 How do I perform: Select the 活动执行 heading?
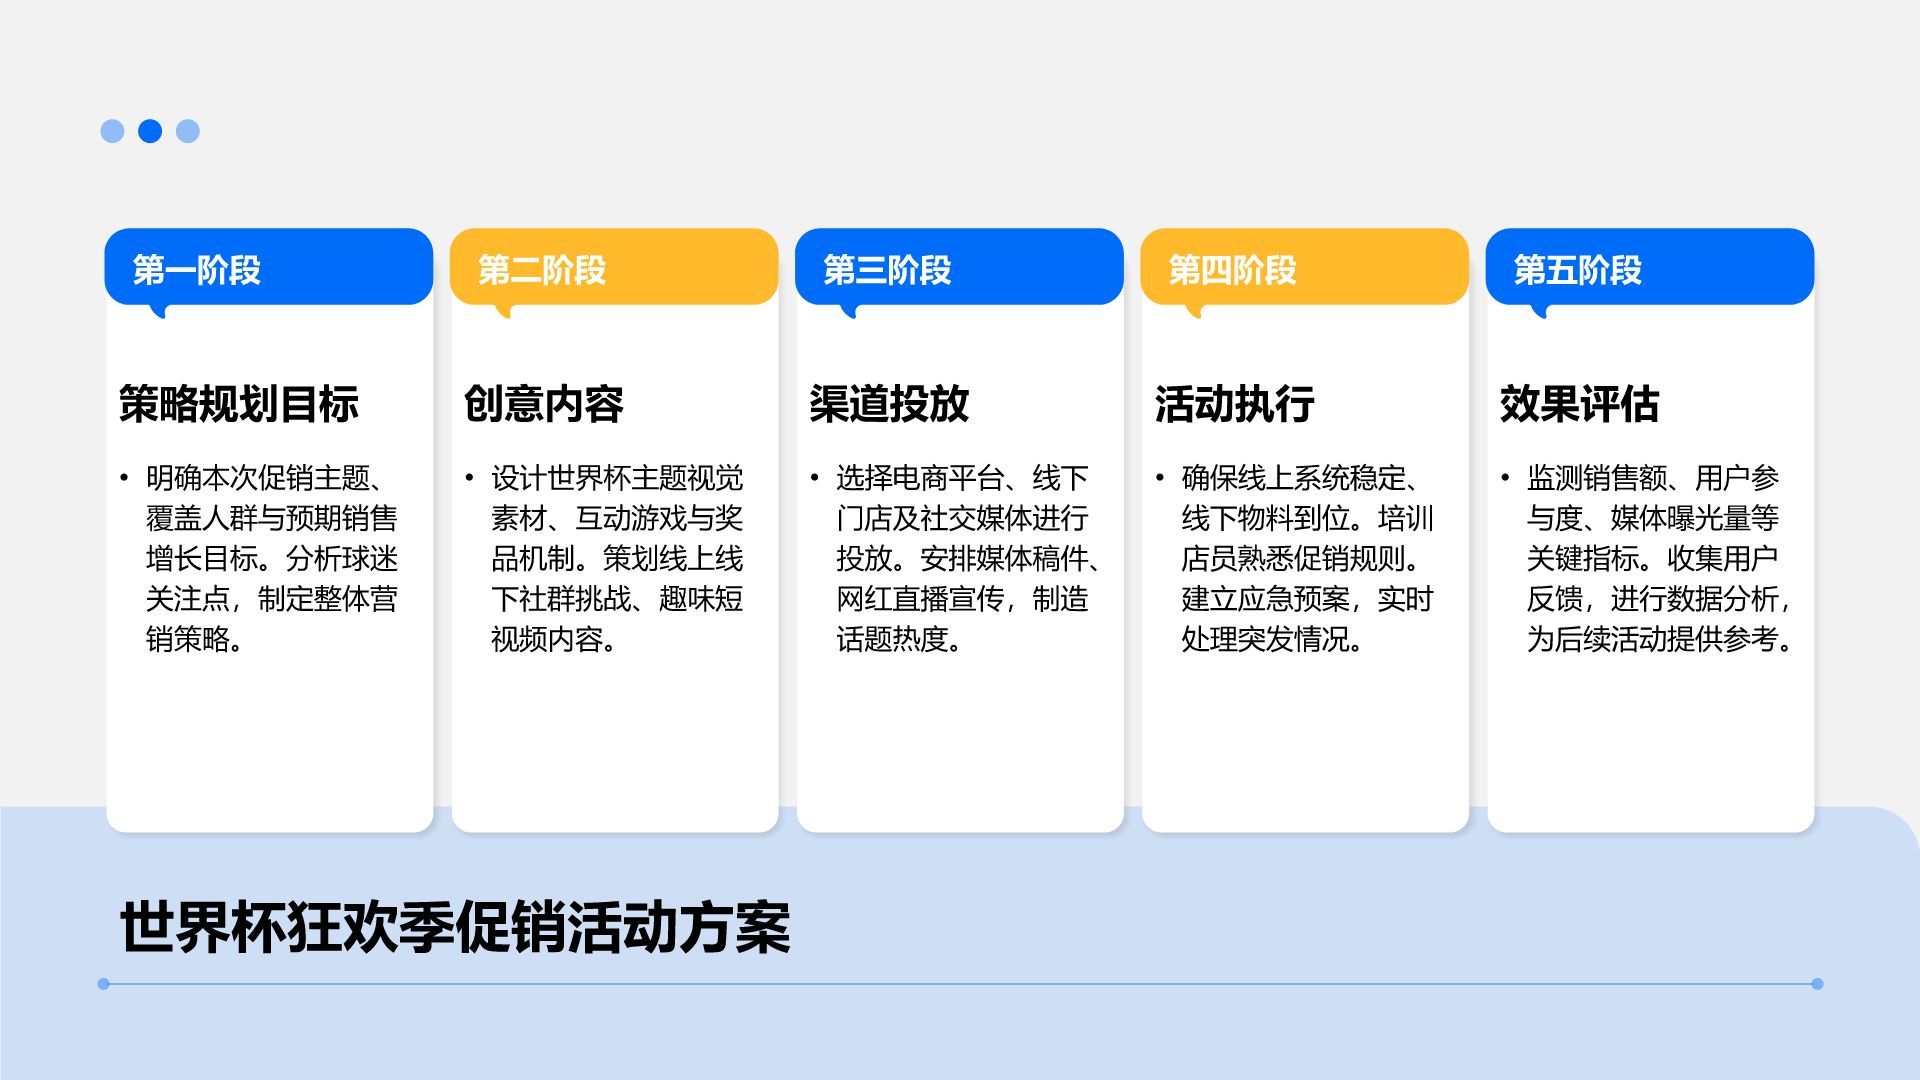pos(1234,404)
